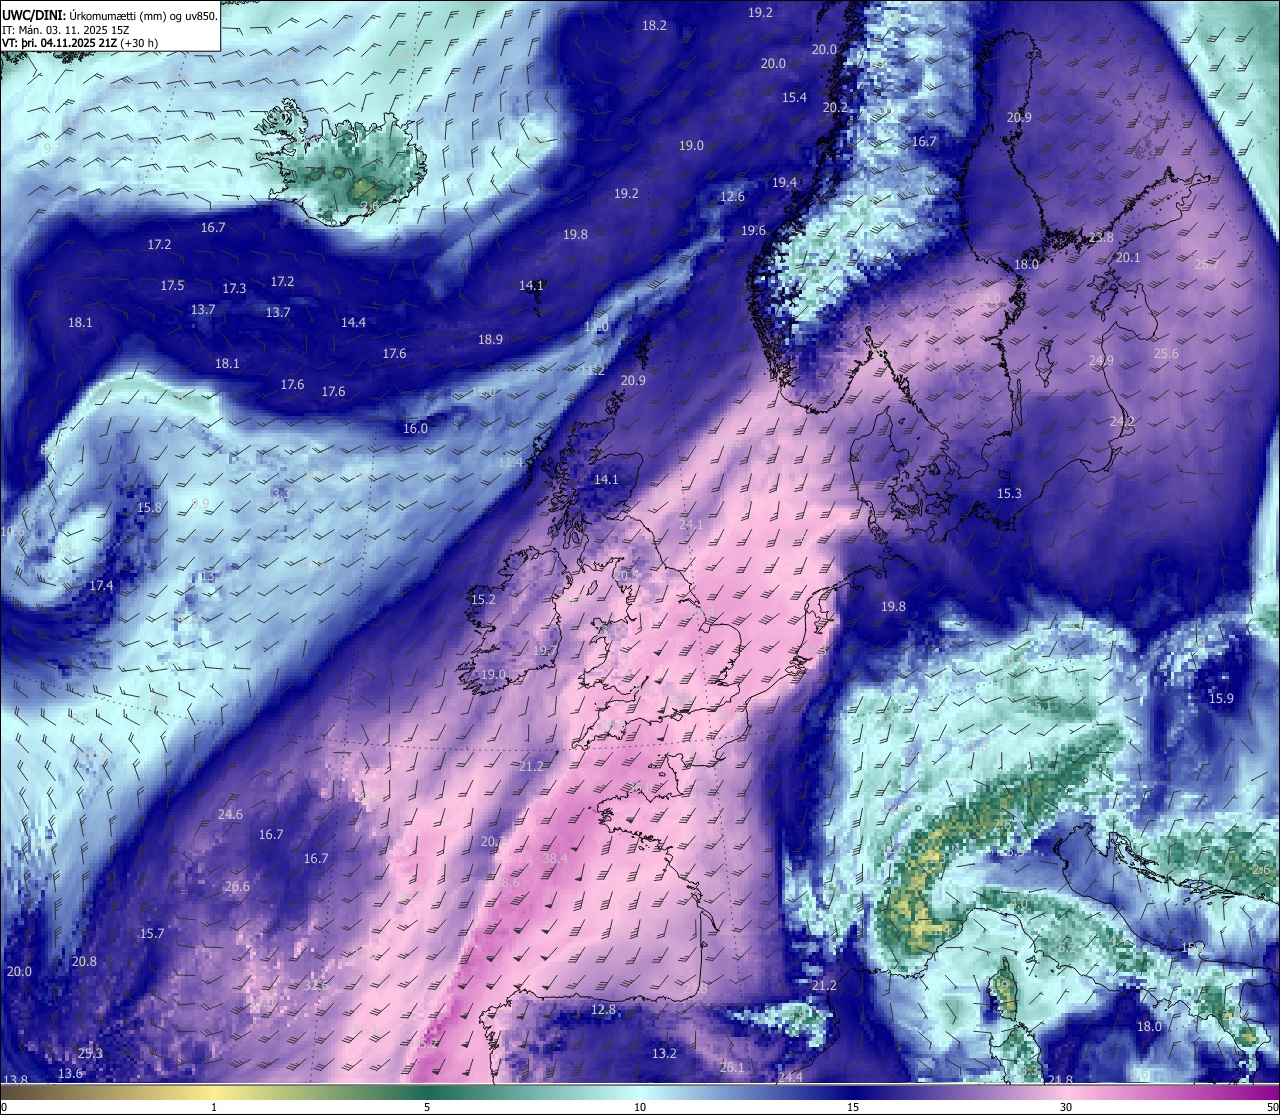Click the 14.4 value in the Atlantic
The height and width of the screenshot is (1115, 1280).
tap(353, 322)
